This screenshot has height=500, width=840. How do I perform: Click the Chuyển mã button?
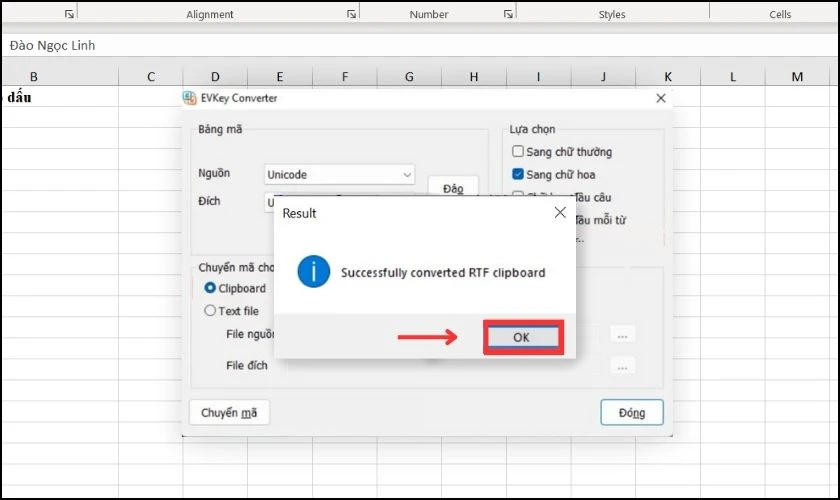[x=229, y=413]
